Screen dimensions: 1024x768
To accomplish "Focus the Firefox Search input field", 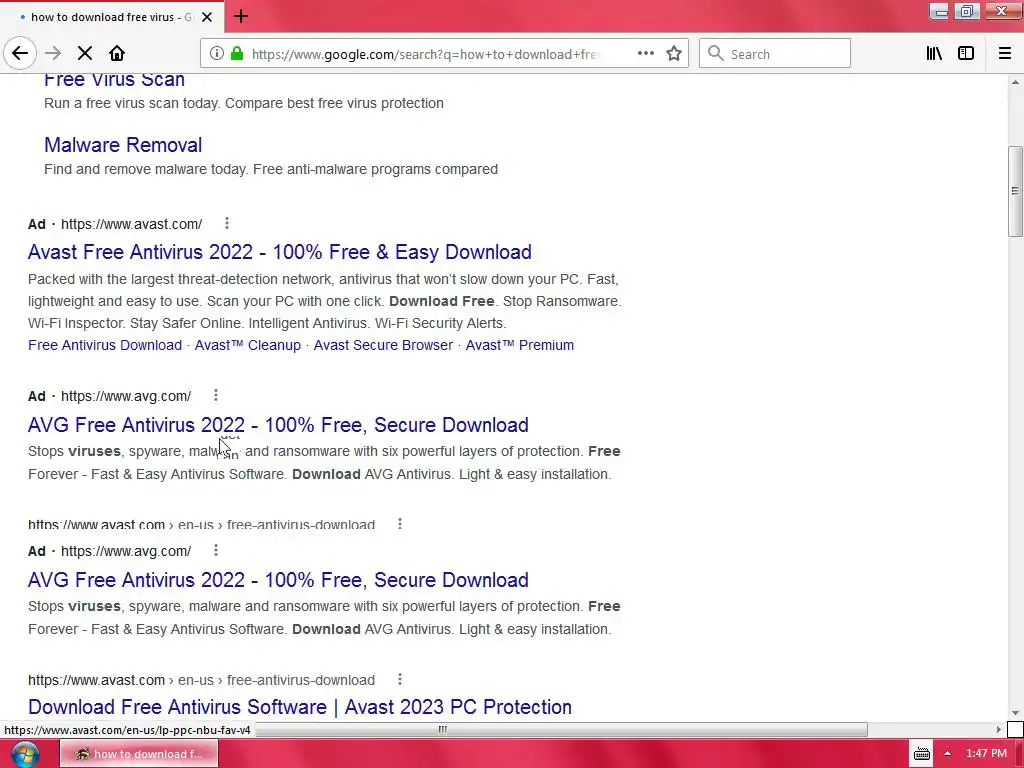I will tap(775, 54).
